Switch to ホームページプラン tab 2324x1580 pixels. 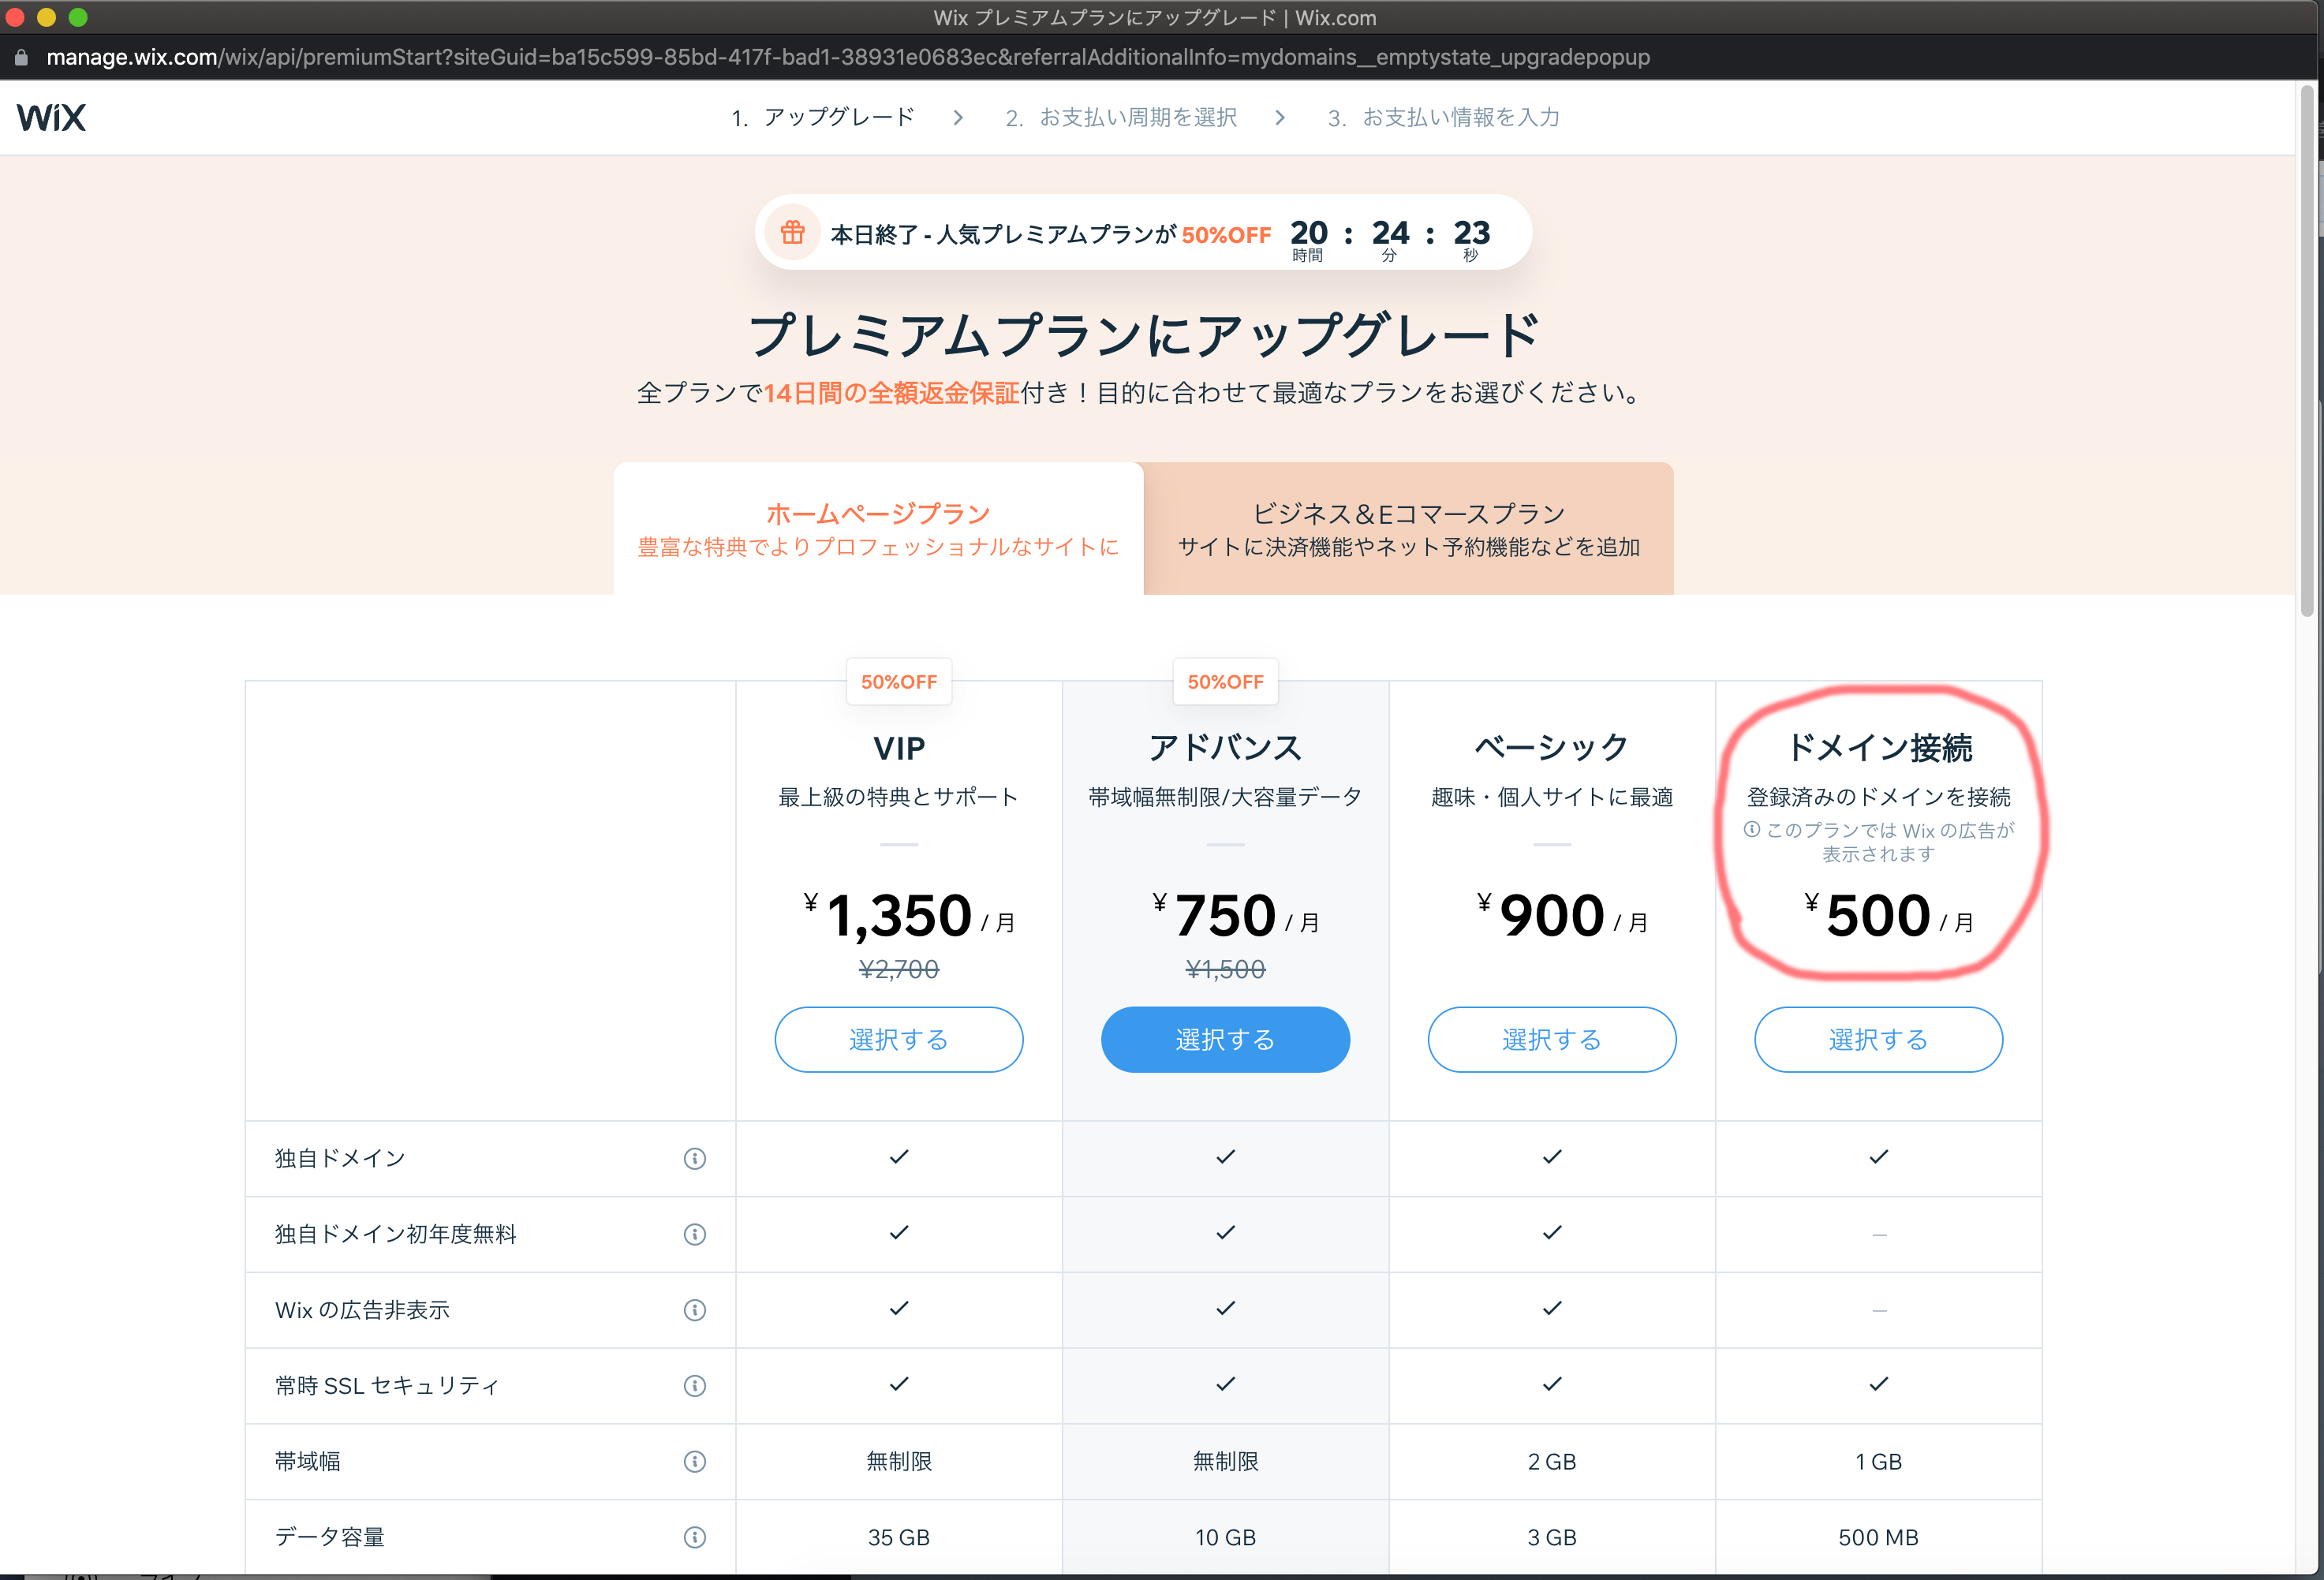click(878, 529)
